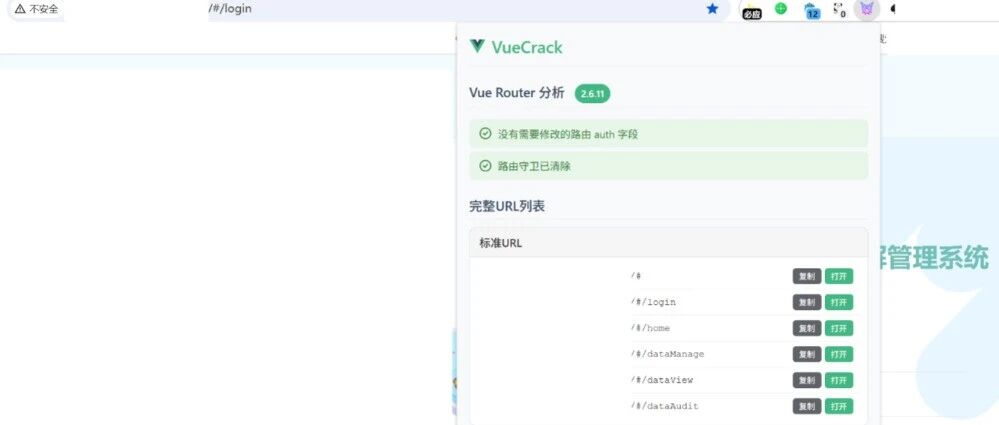Copy the /#/home URL
Viewport: 999px width, 425px height.
click(x=807, y=328)
